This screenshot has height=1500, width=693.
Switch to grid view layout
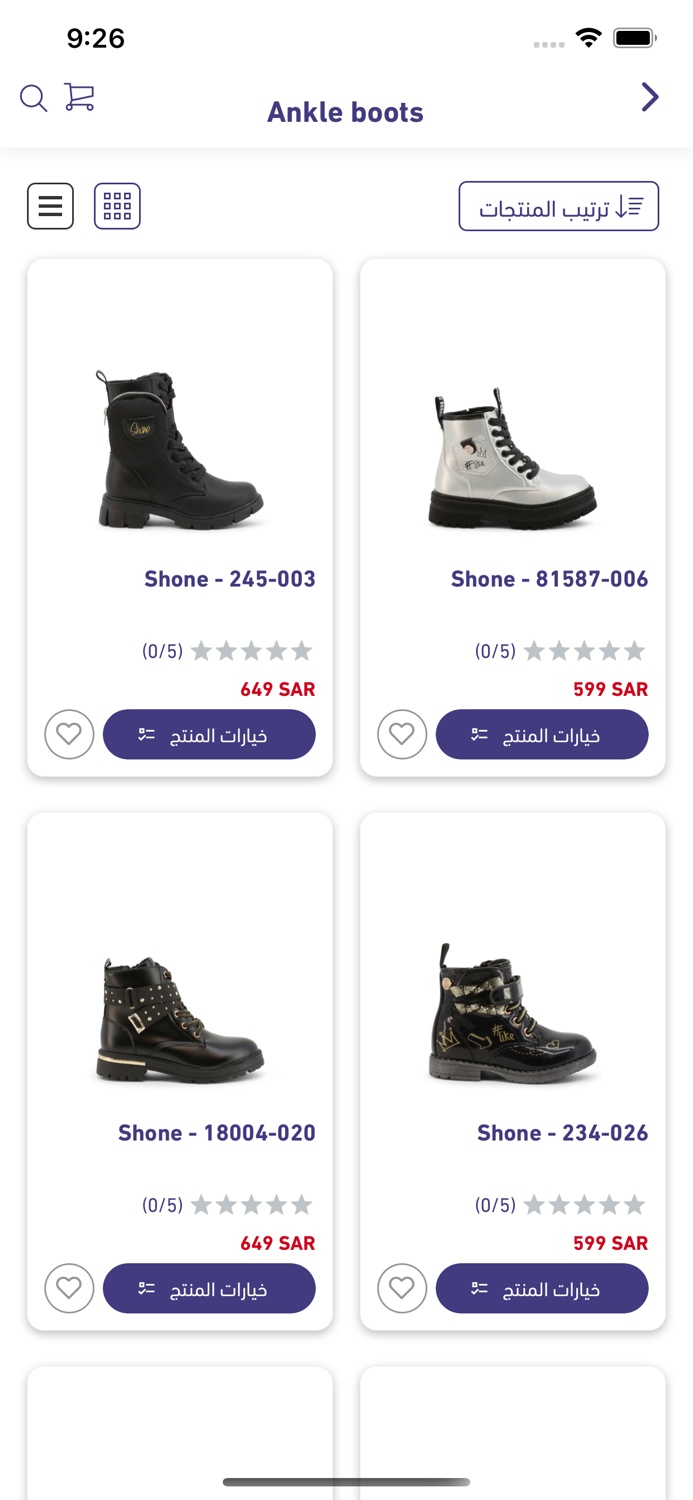click(x=117, y=206)
